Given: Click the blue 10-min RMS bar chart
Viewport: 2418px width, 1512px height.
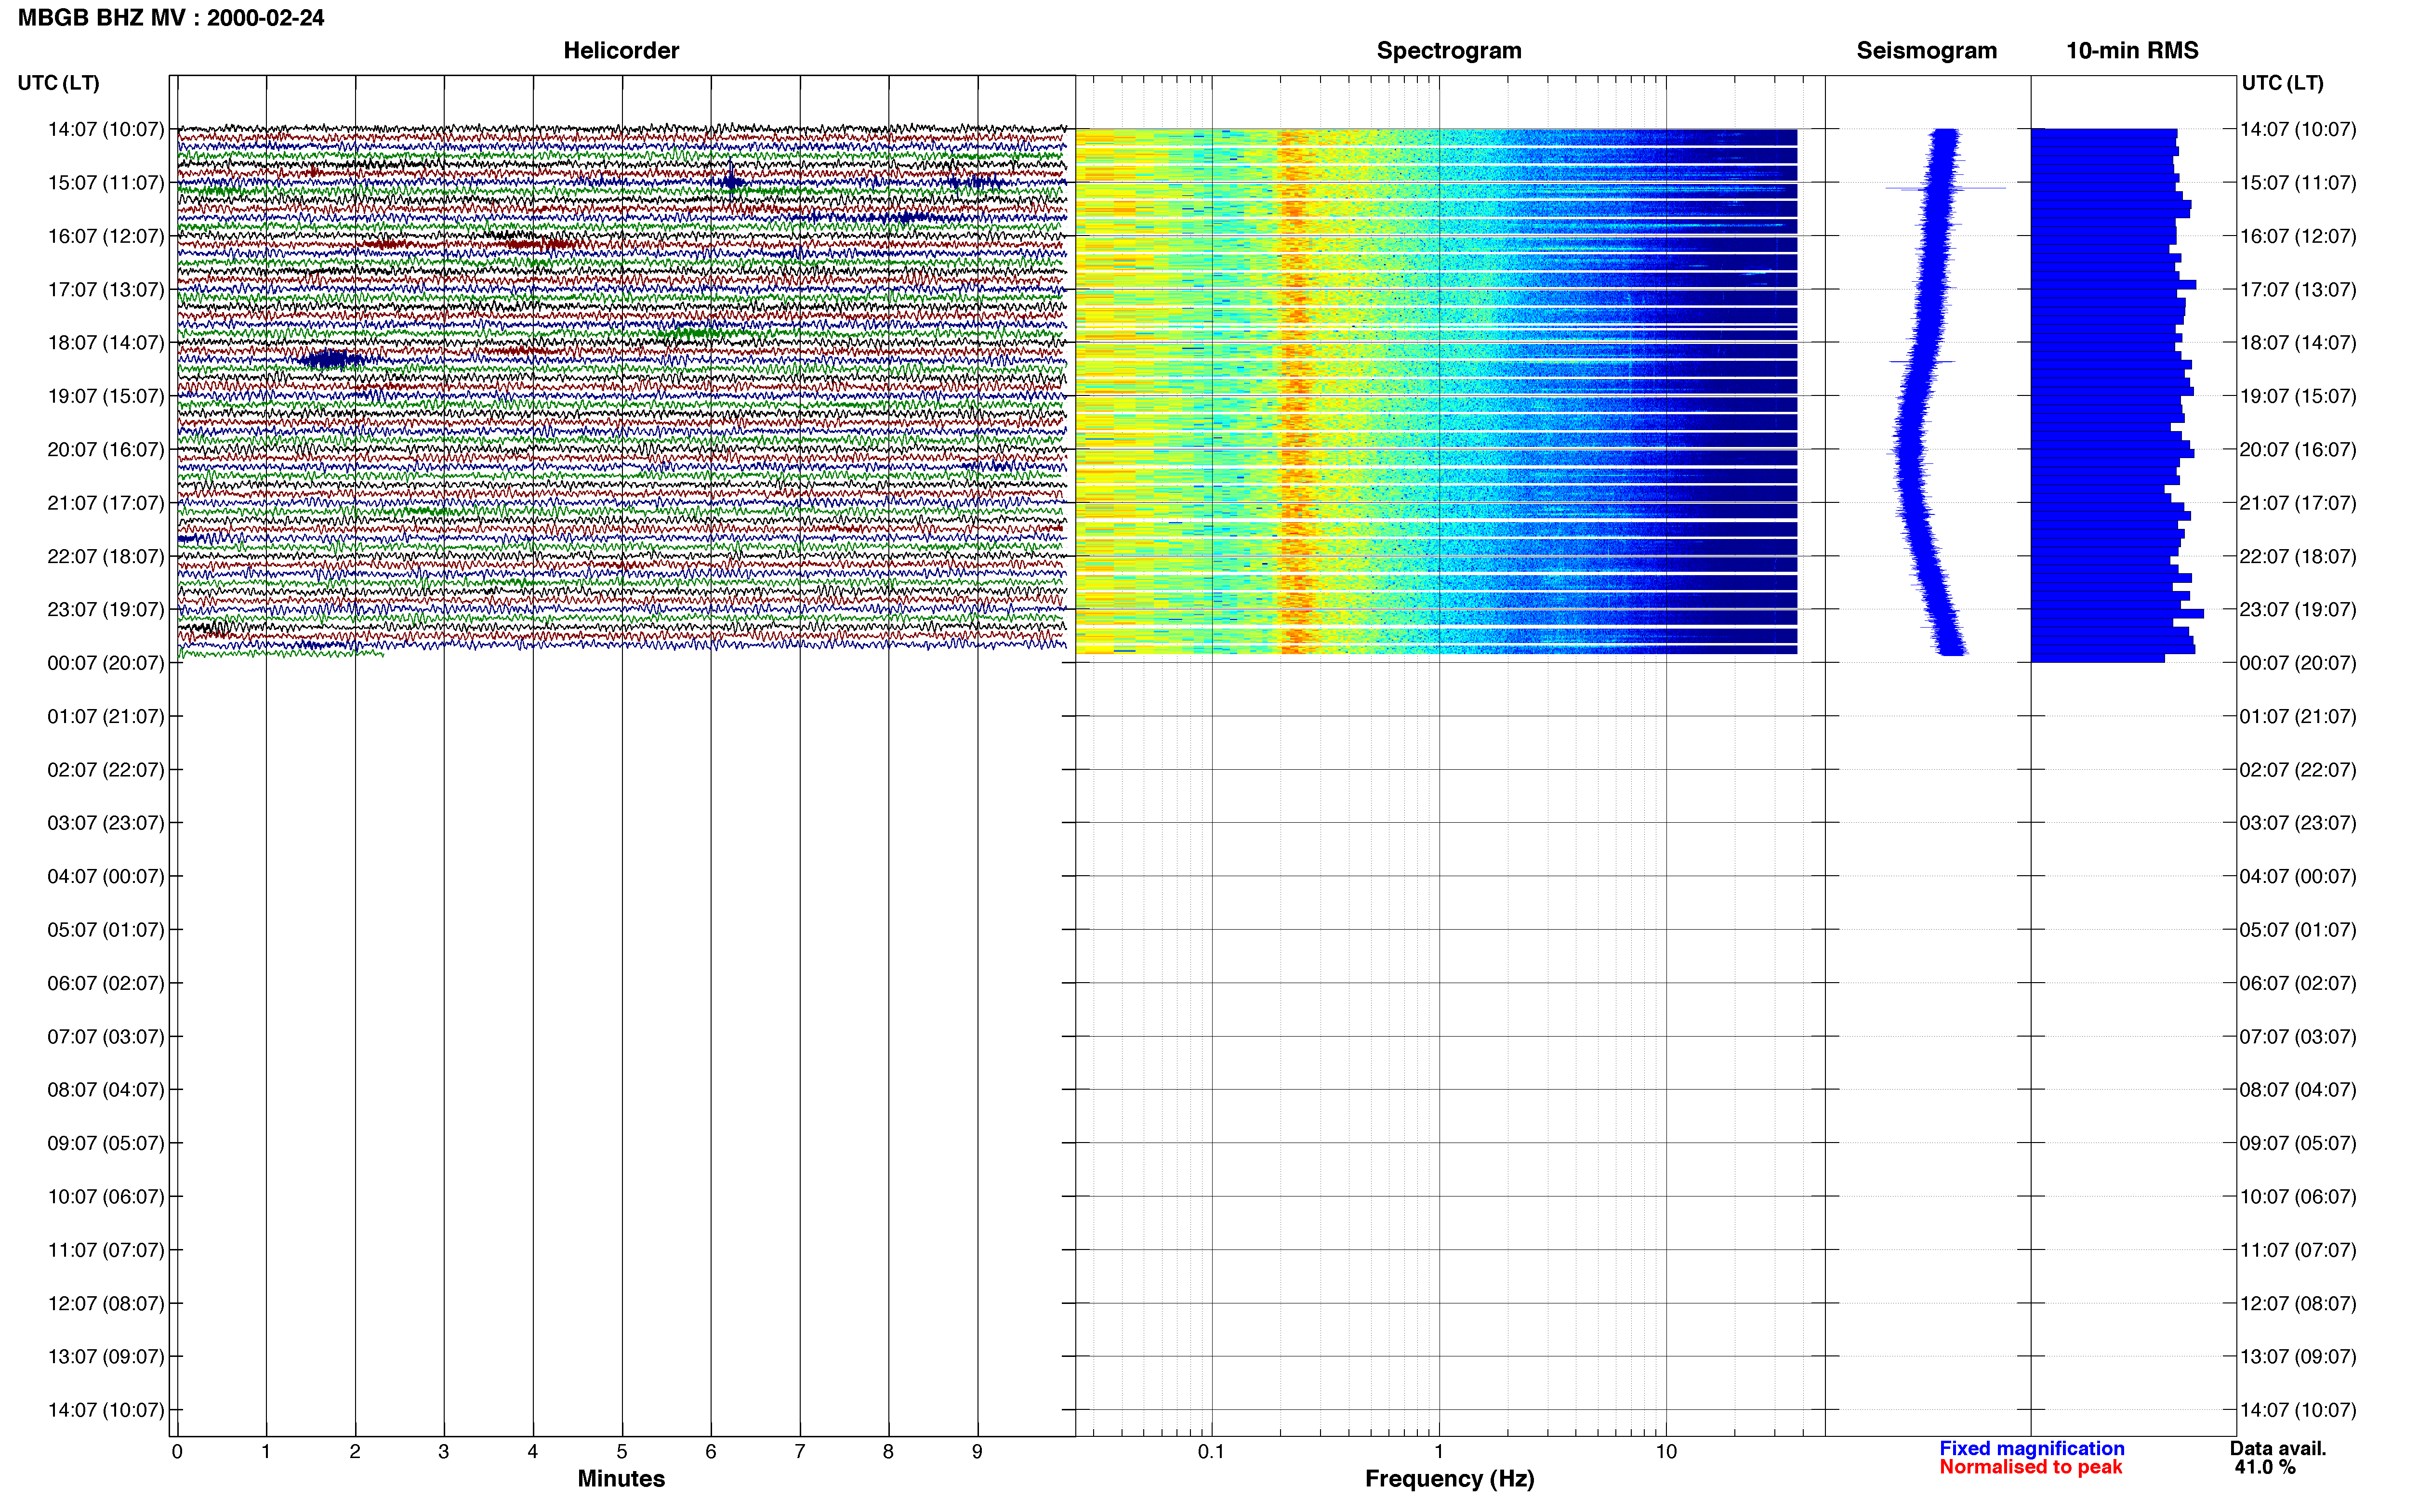Looking at the screenshot, I should tap(2117, 395).
